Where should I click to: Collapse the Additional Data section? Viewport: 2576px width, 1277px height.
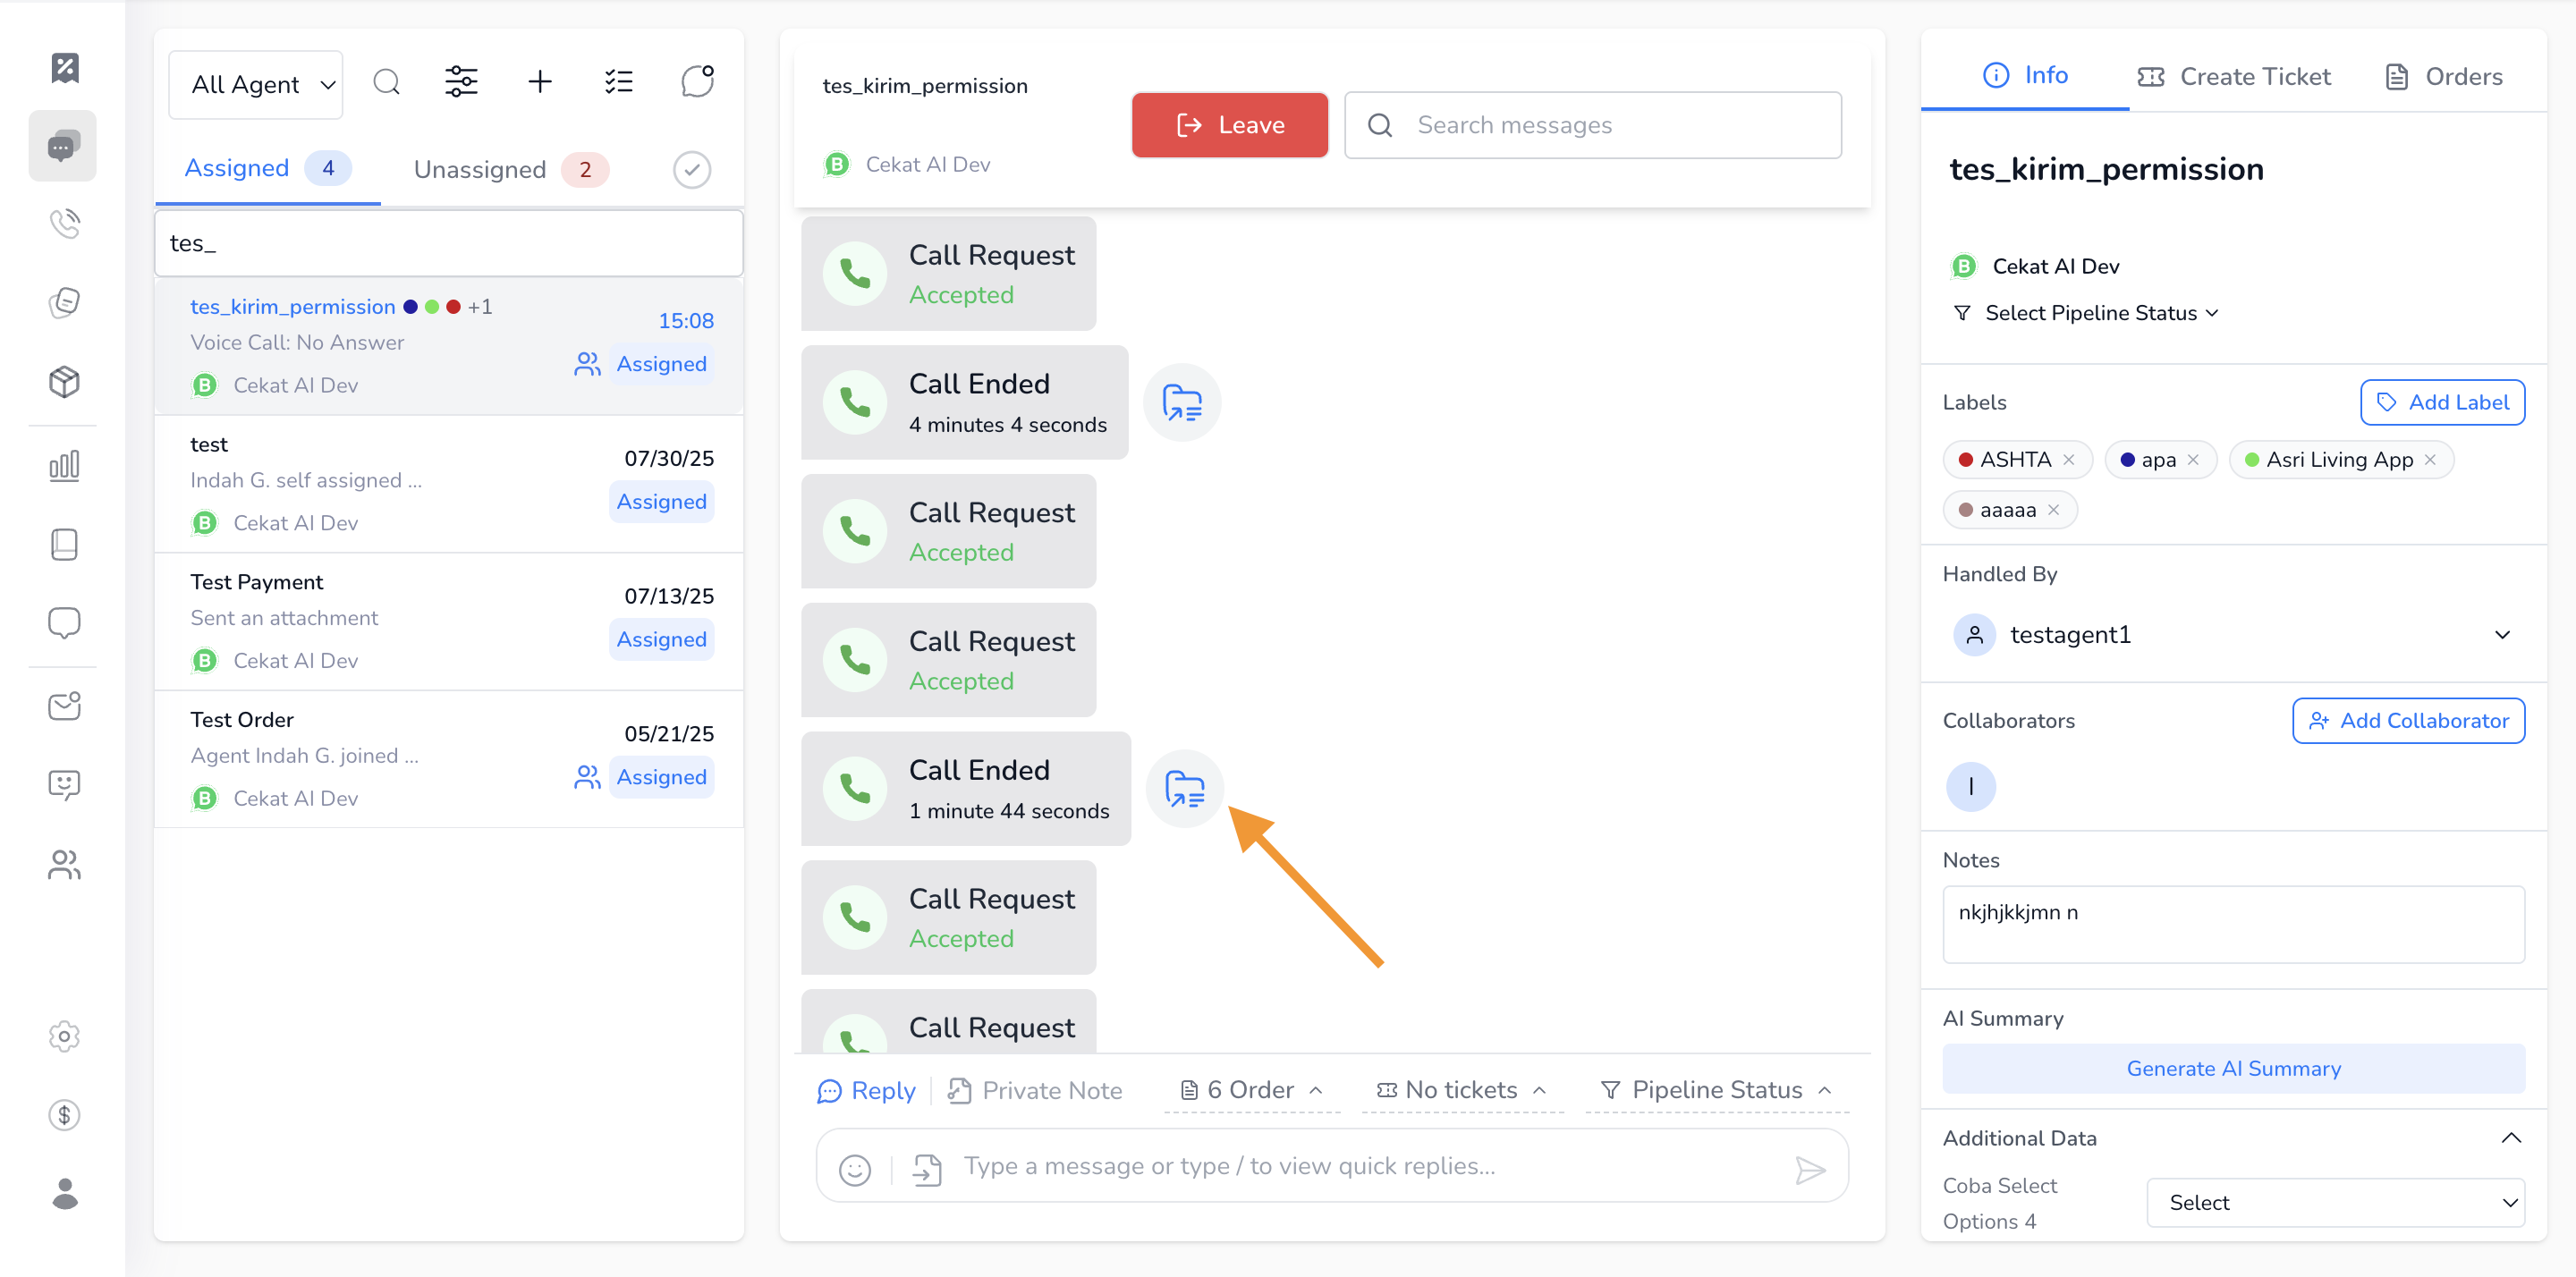point(2510,1138)
